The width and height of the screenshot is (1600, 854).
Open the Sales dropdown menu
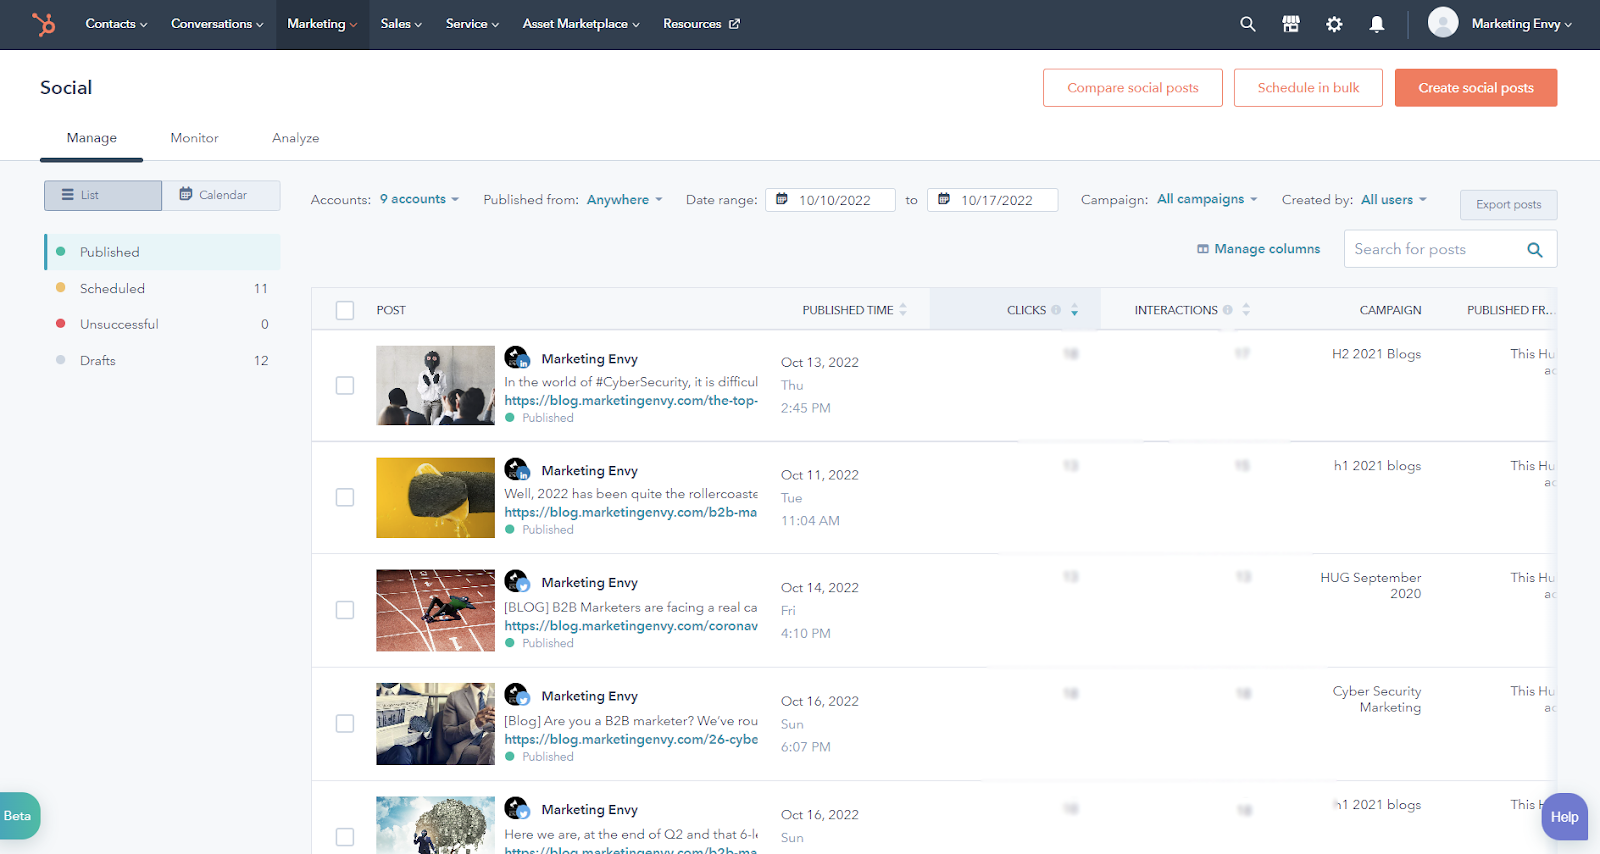click(x=401, y=24)
